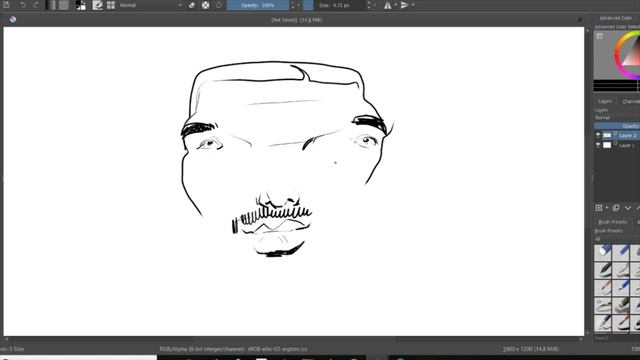Open the blending mode Normal dropdown

point(150,5)
